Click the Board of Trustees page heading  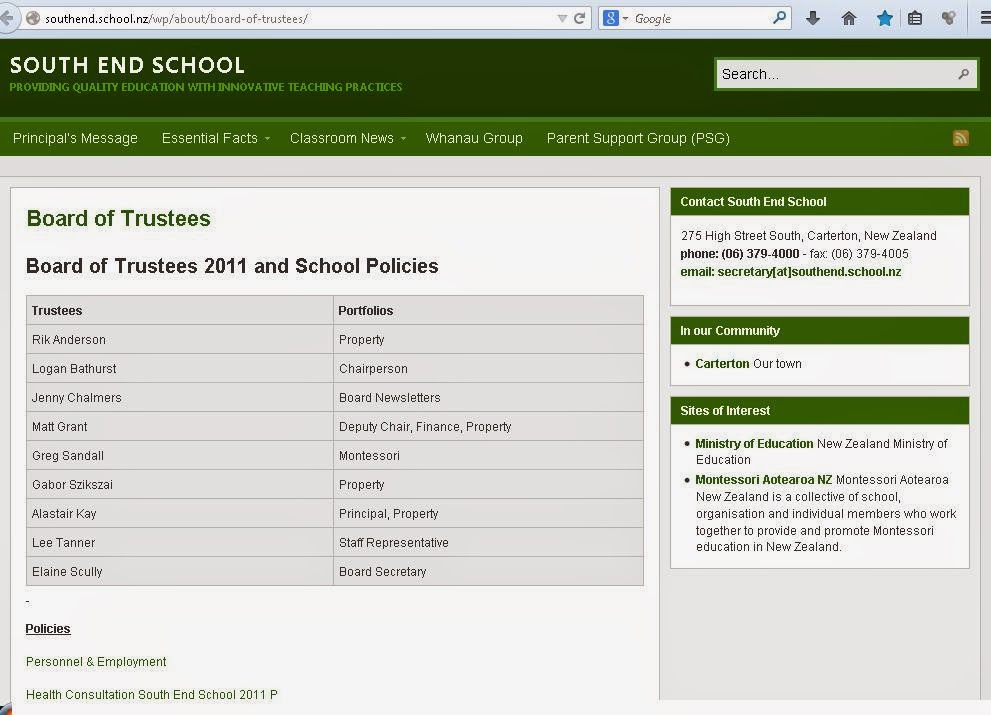(x=118, y=218)
